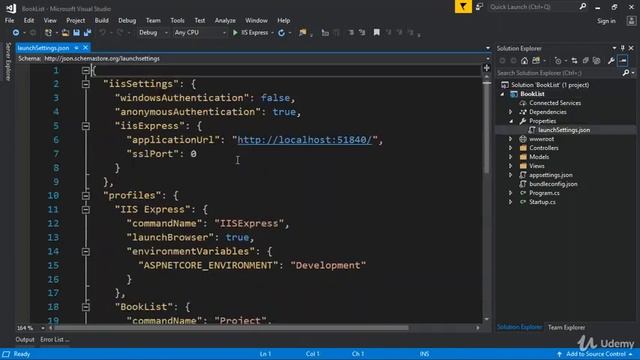Open the Server Explorer side tab
The image size is (640, 360).
(7, 62)
